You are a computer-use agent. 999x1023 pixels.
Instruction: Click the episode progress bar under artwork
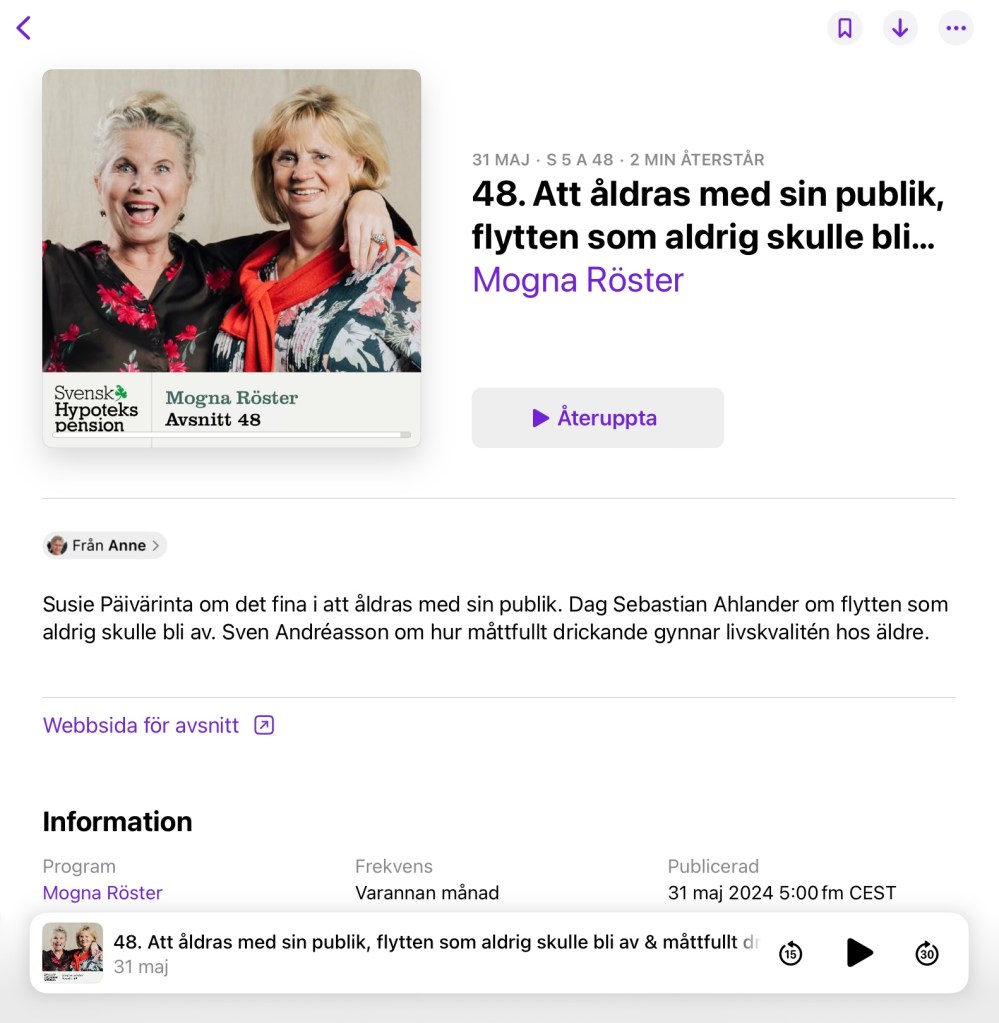point(232,435)
